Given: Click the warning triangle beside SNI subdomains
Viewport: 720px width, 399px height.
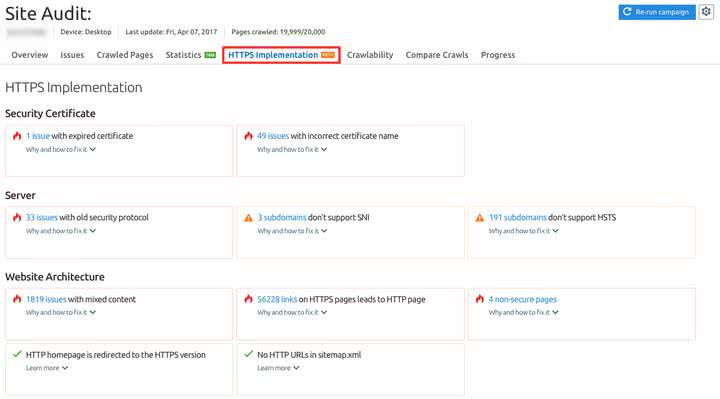Looking at the screenshot, I should tap(248, 218).
